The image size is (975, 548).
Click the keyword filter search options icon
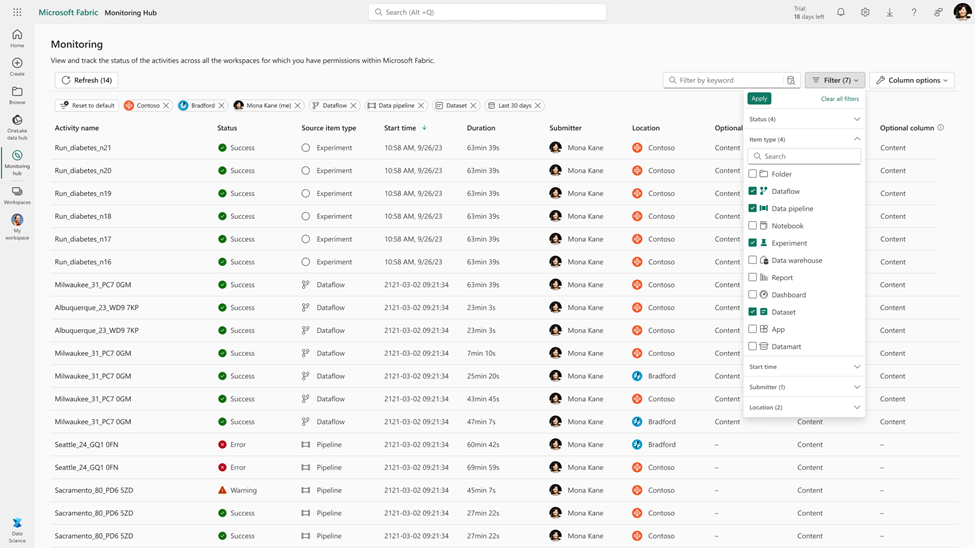(791, 80)
